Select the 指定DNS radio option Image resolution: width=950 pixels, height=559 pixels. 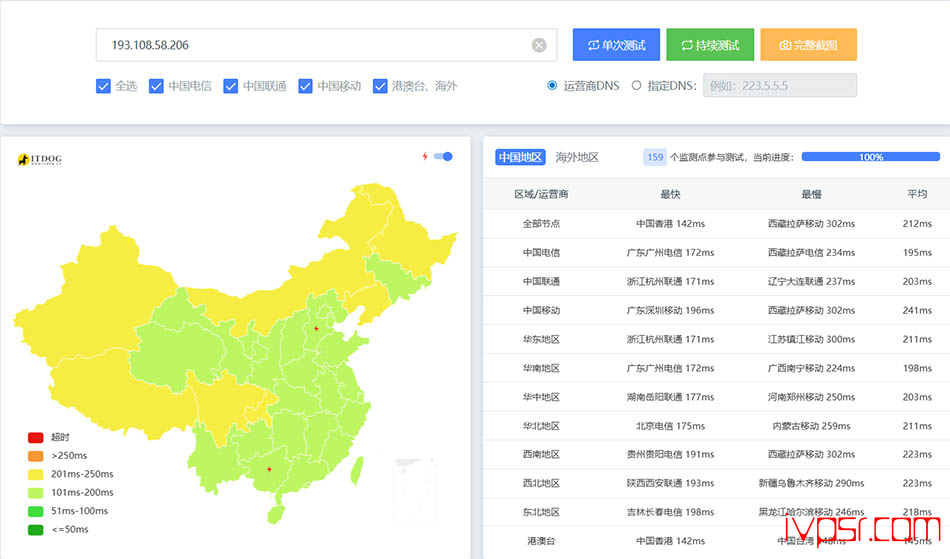click(x=636, y=86)
